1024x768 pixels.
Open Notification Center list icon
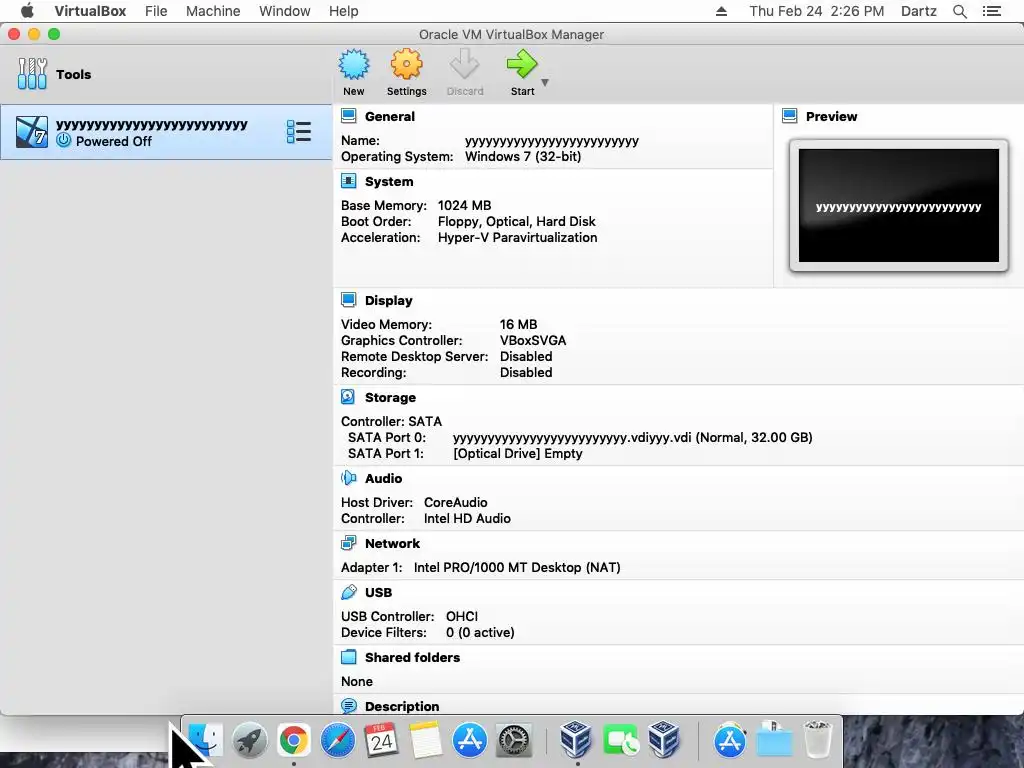point(991,11)
